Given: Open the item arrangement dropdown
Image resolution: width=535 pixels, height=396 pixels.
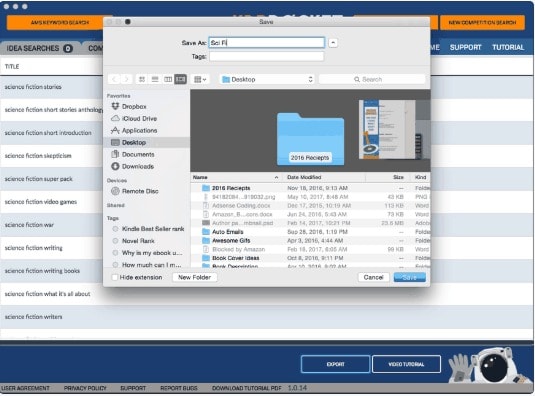Looking at the screenshot, I should [200, 79].
